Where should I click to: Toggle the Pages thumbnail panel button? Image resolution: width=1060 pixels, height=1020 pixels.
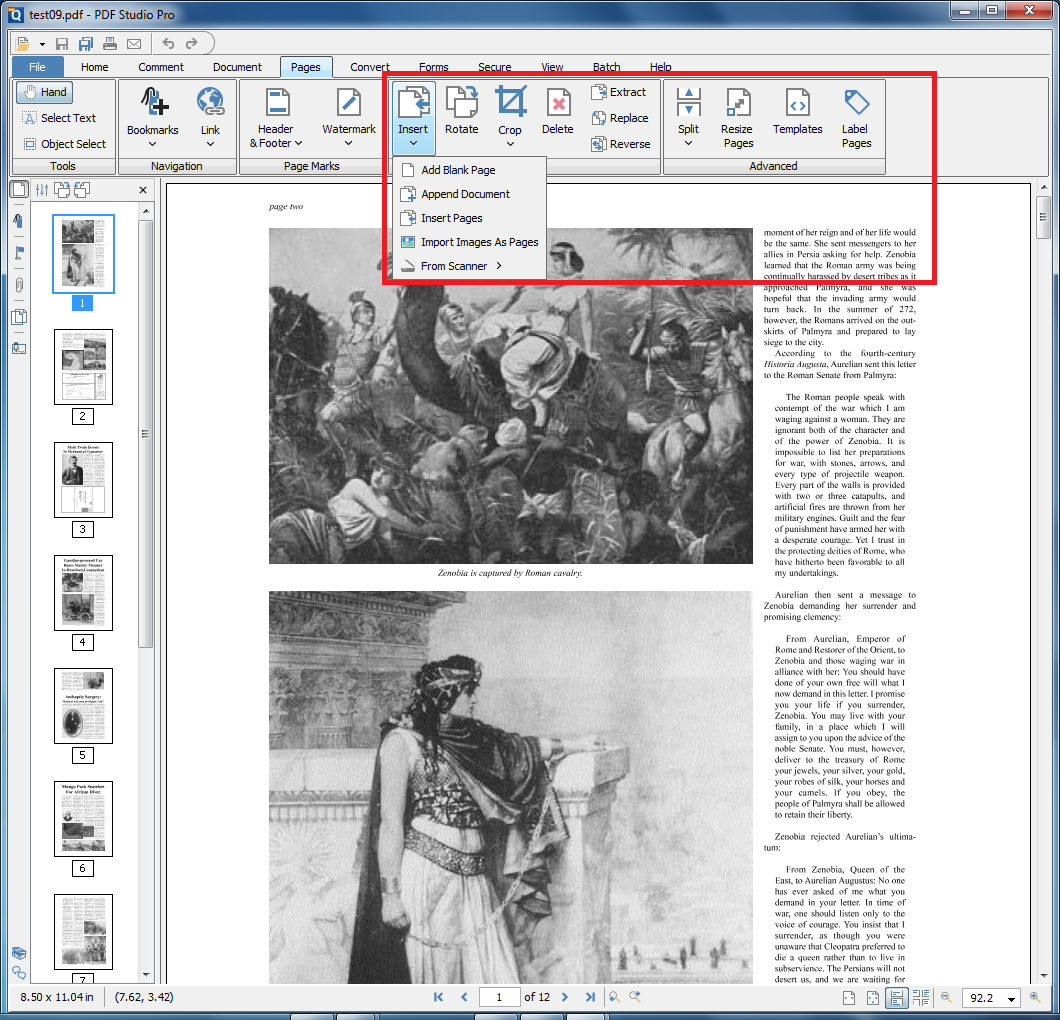[19, 189]
